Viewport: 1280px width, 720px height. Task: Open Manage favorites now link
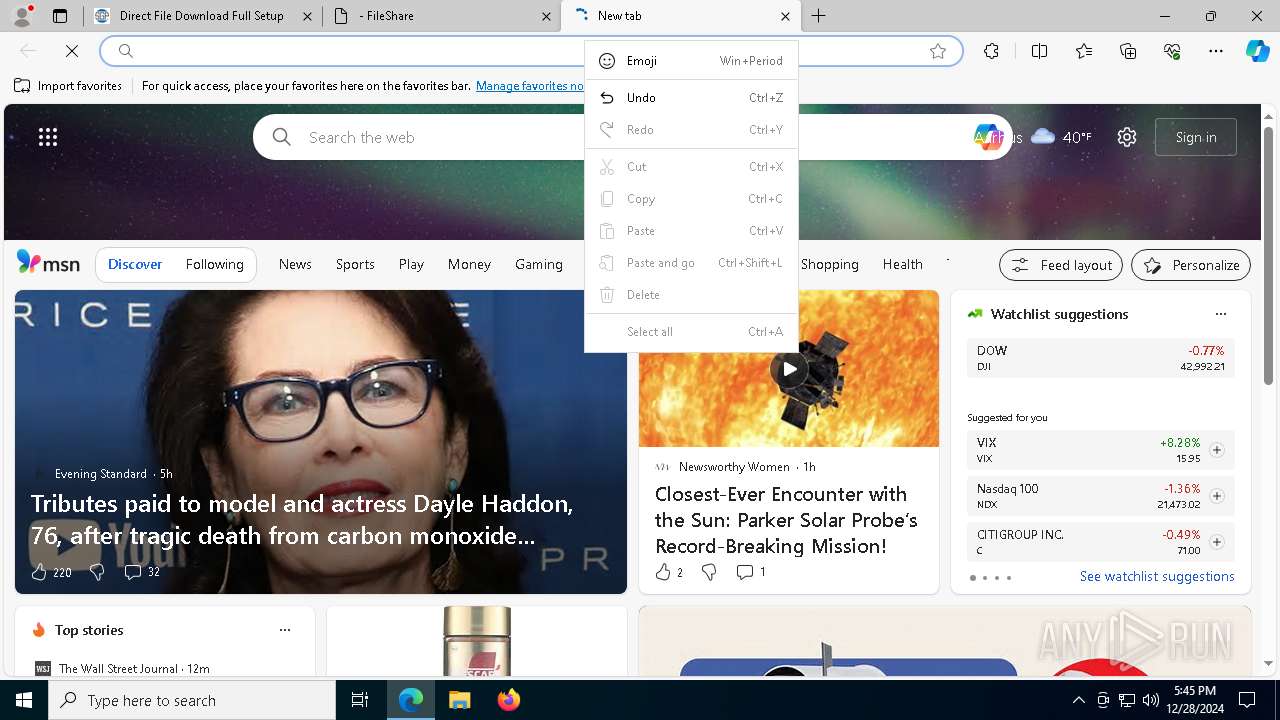coord(530,86)
